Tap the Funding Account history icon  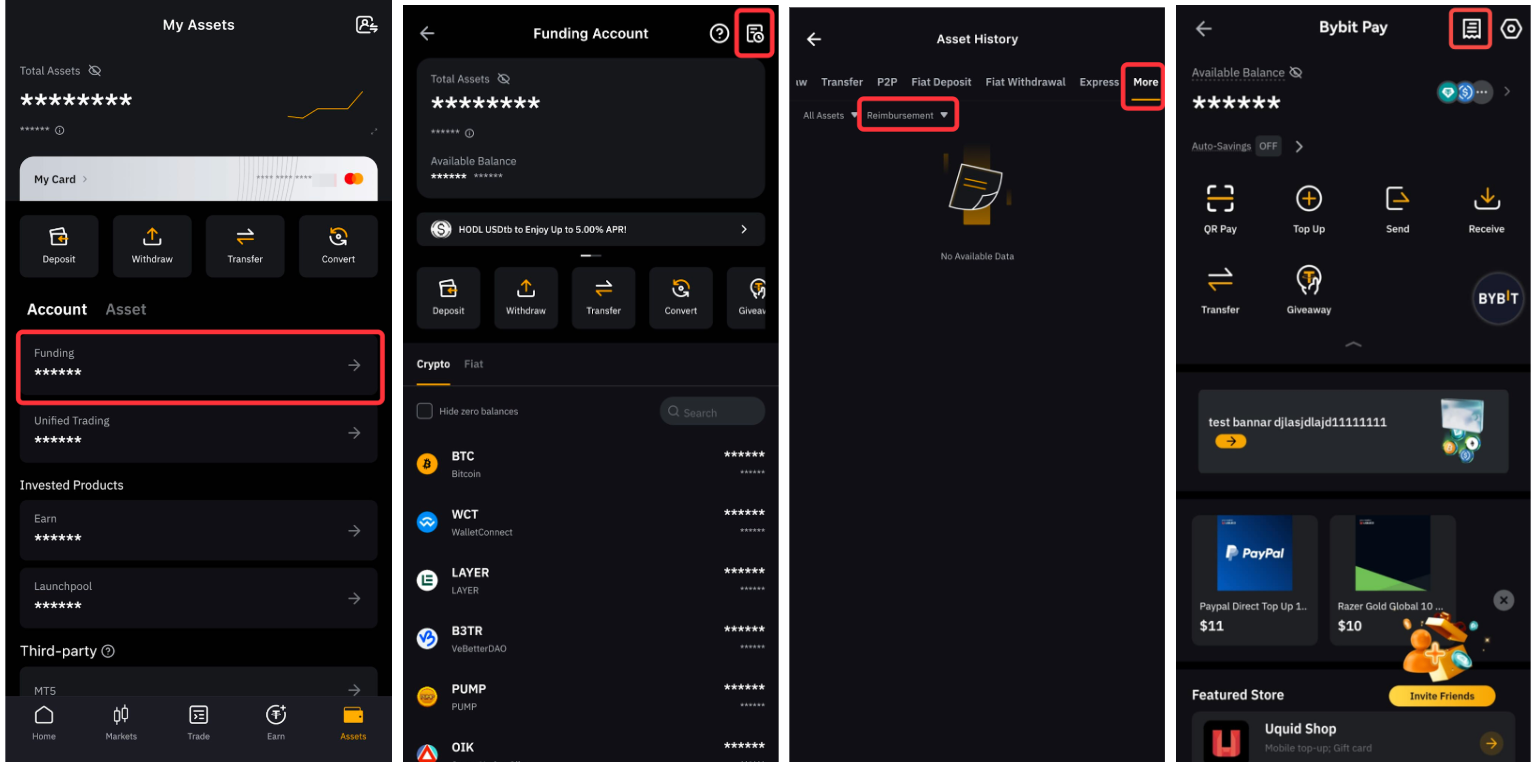tap(755, 34)
